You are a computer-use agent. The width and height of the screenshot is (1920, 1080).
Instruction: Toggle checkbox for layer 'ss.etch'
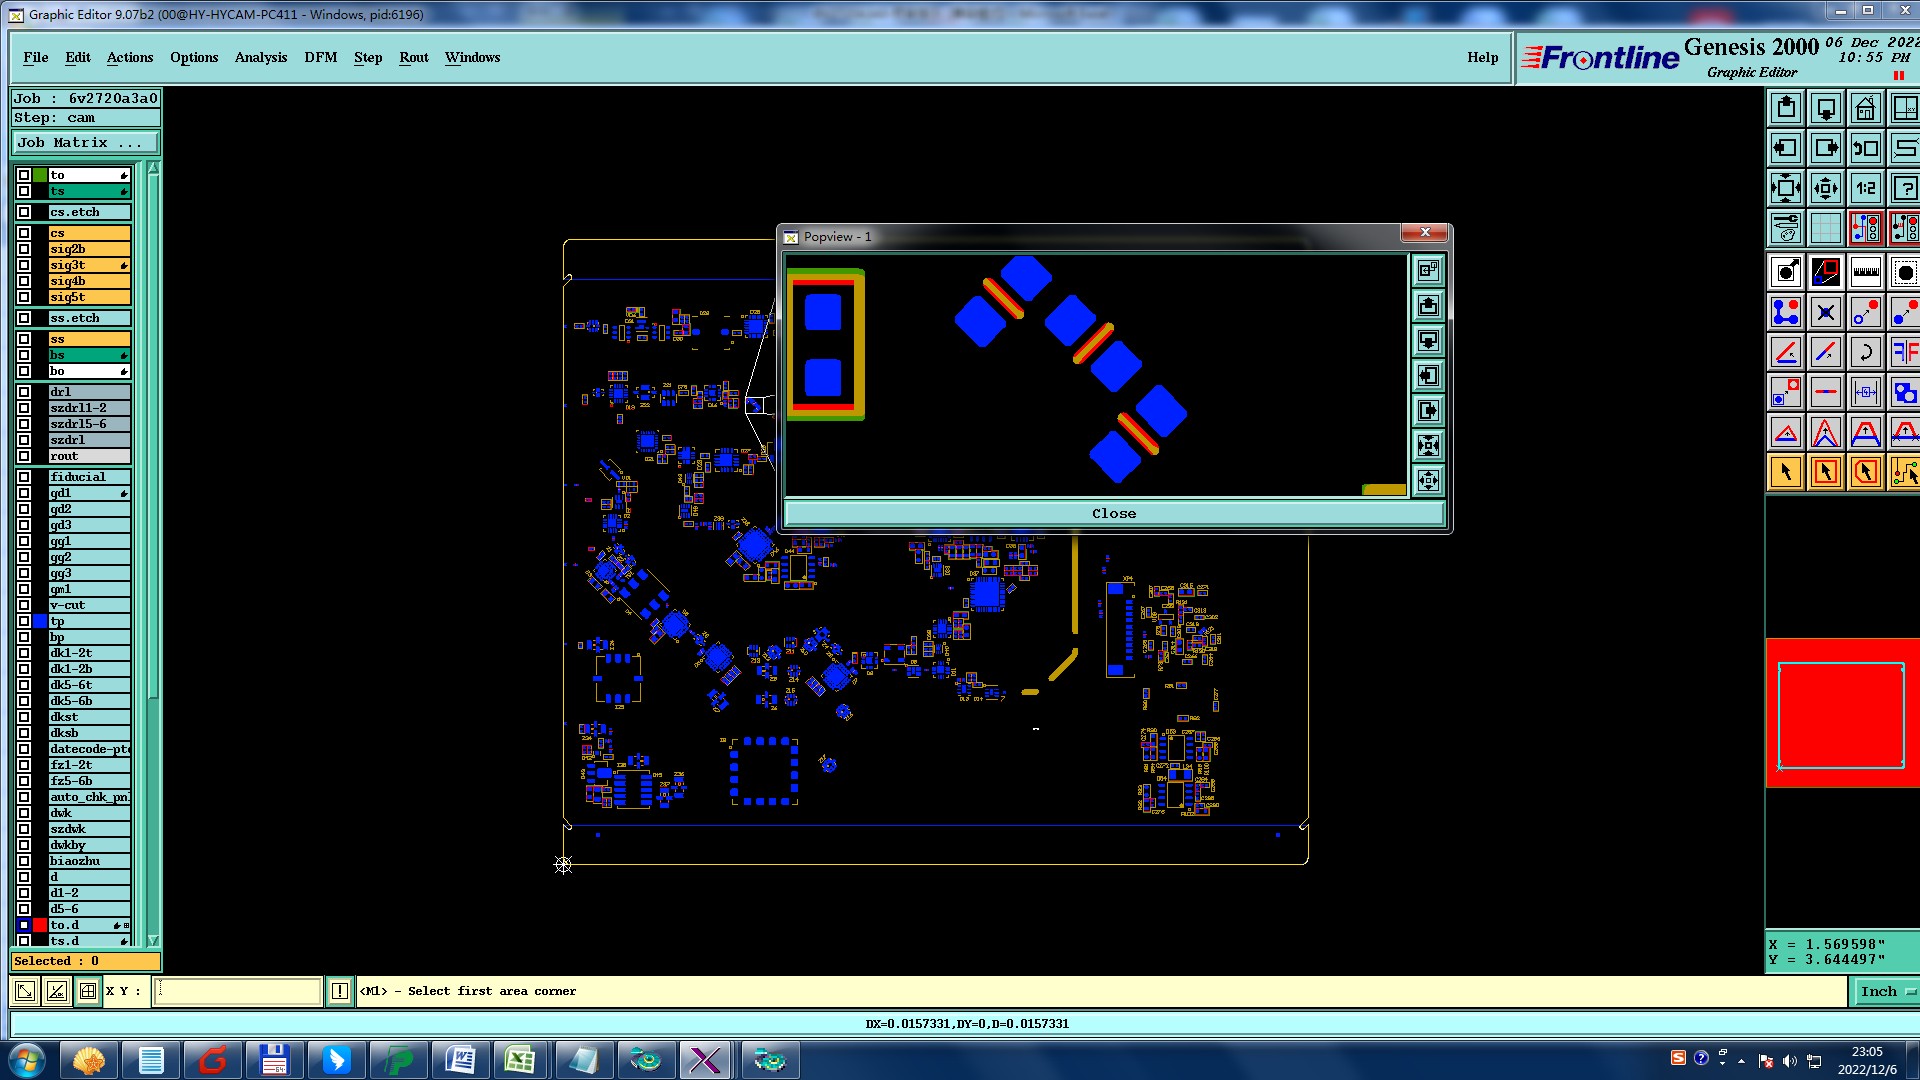coord(24,318)
